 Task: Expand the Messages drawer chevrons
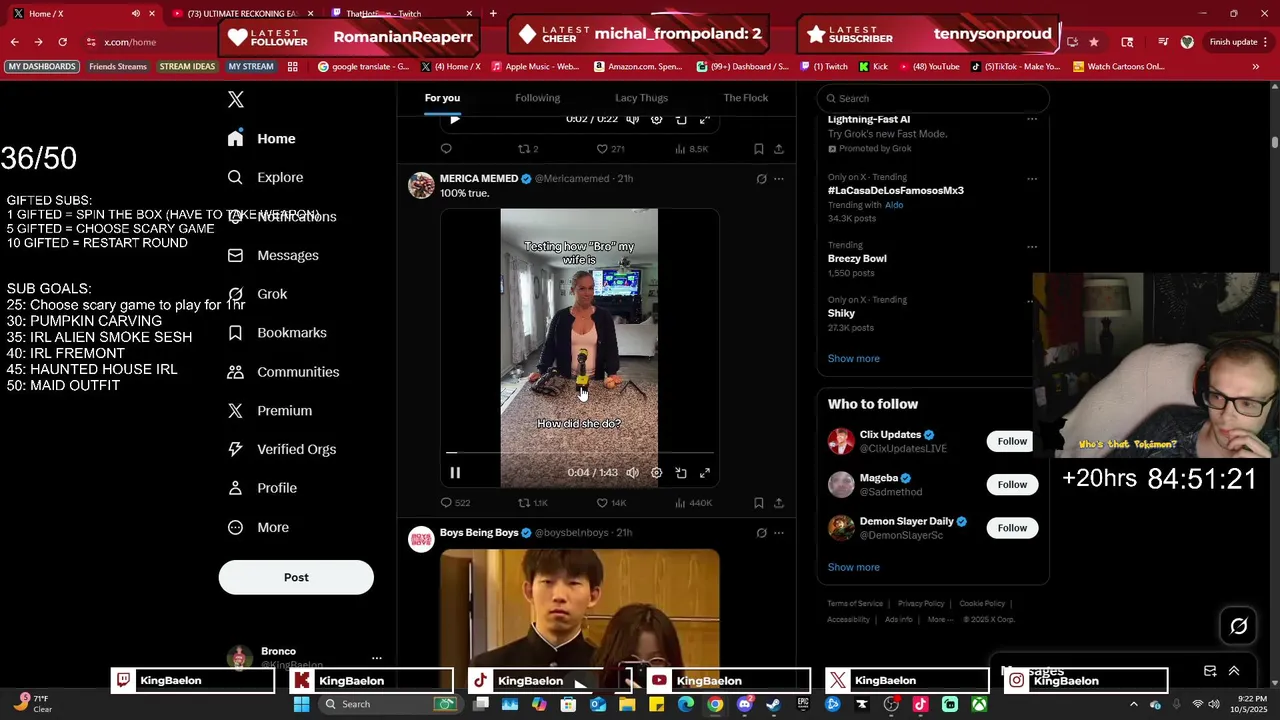coord(1234,671)
